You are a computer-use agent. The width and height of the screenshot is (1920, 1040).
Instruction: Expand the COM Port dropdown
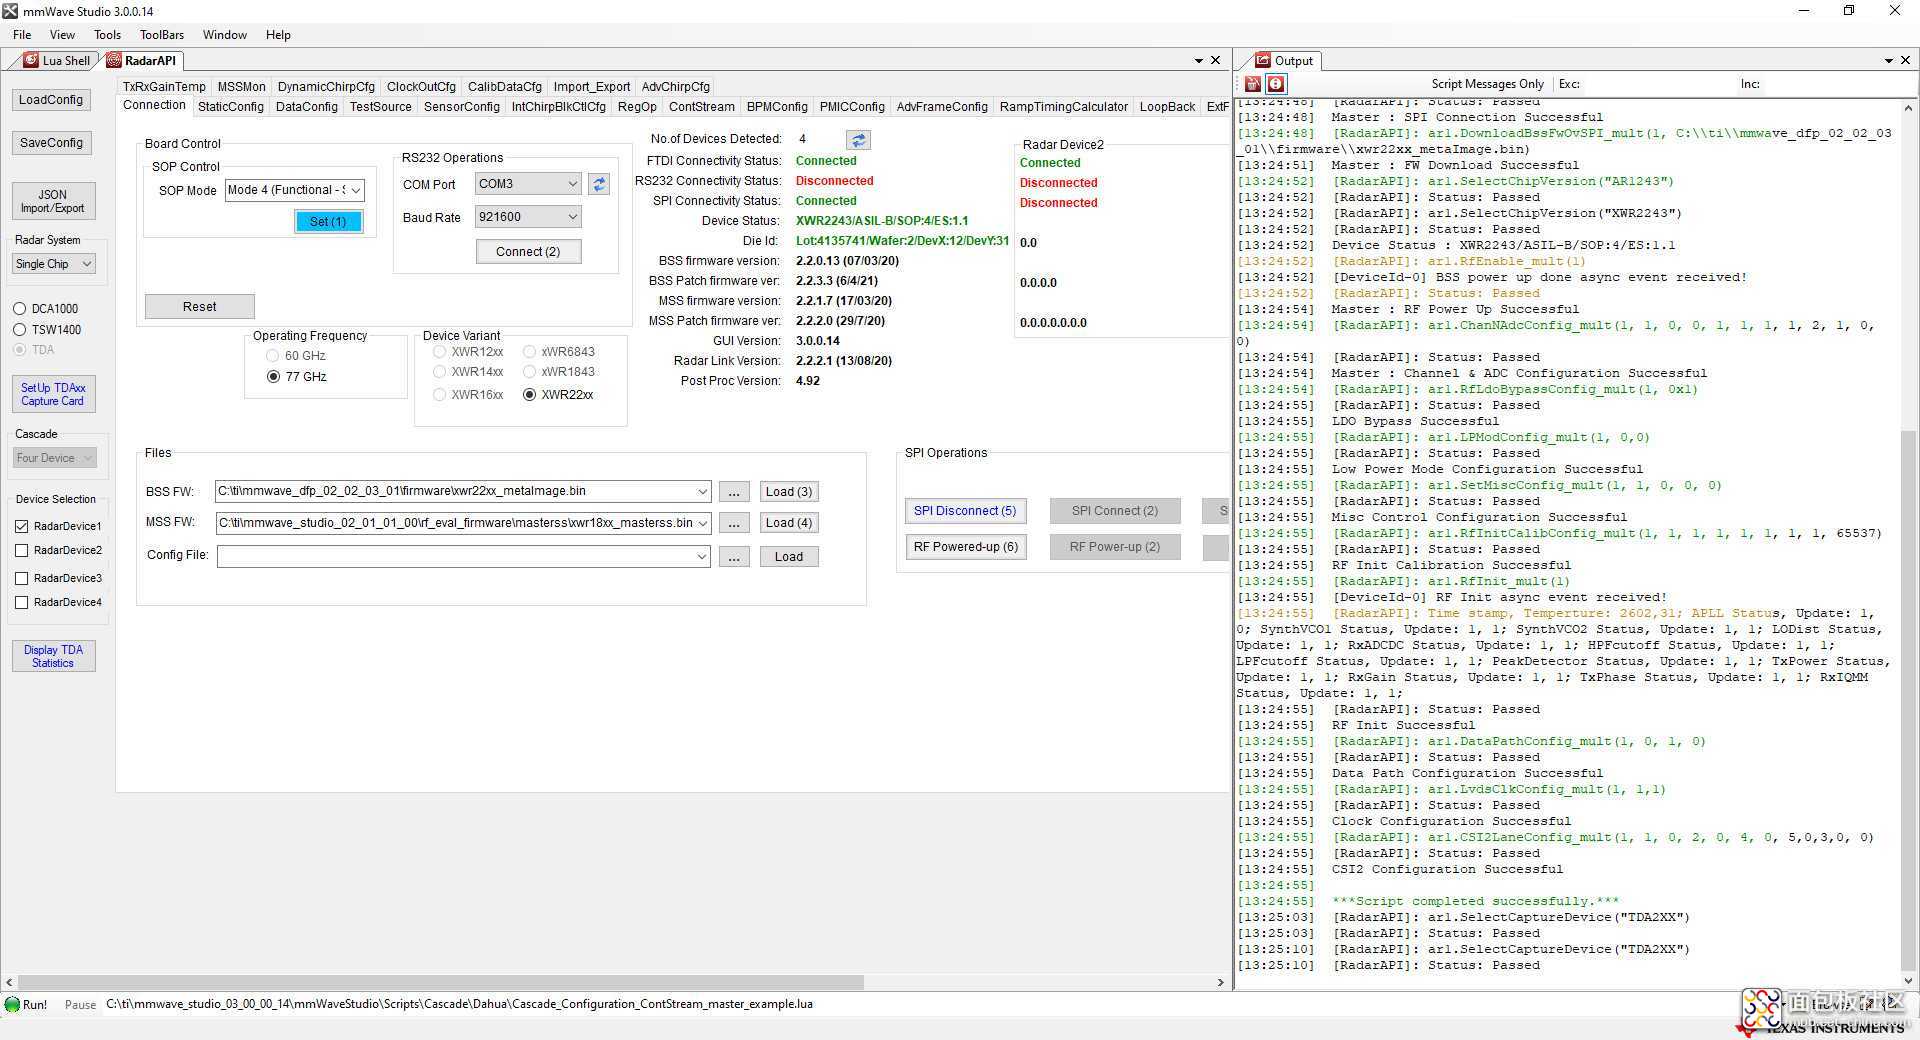[x=572, y=184]
